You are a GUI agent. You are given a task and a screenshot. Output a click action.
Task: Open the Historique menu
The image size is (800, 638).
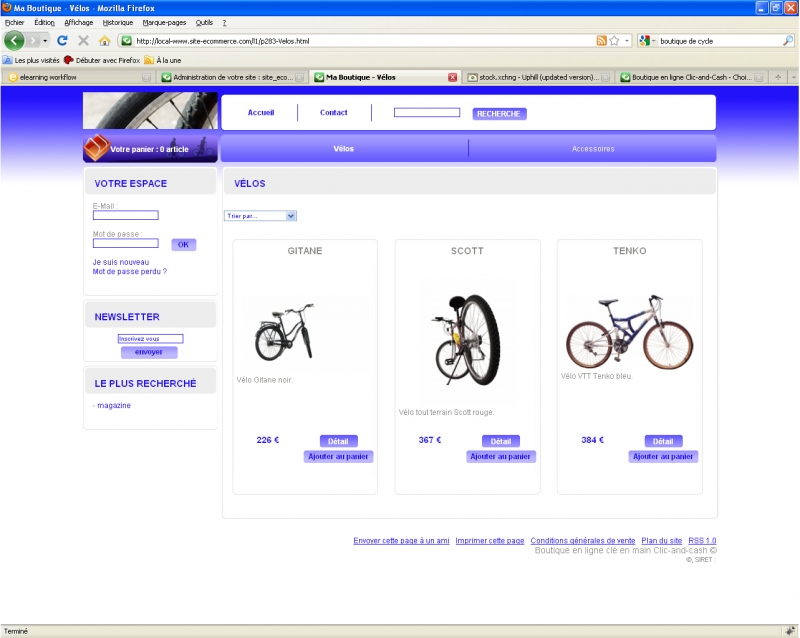click(117, 22)
